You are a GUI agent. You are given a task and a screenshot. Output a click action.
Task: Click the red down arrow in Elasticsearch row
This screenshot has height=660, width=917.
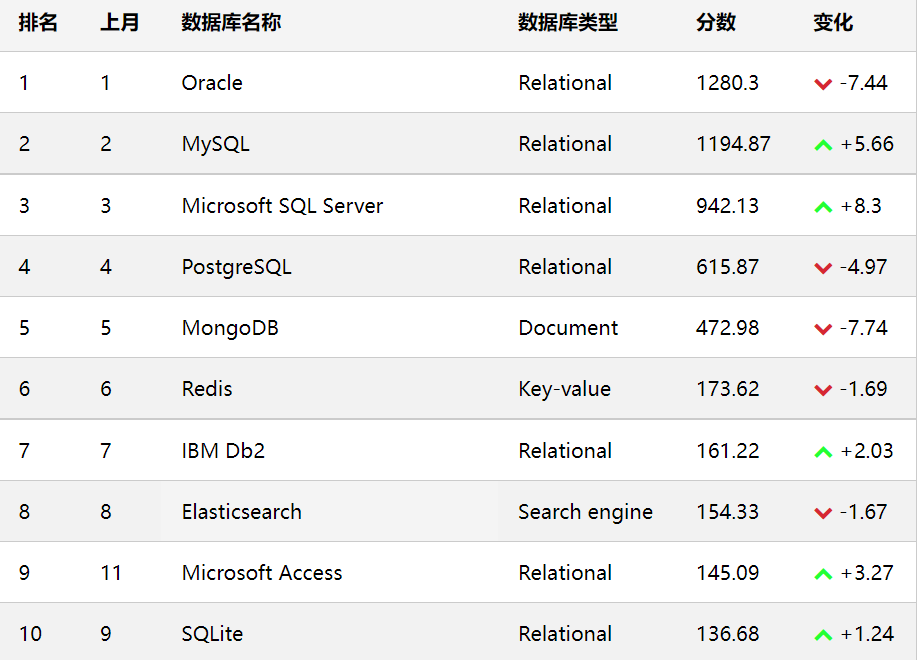point(823,513)
